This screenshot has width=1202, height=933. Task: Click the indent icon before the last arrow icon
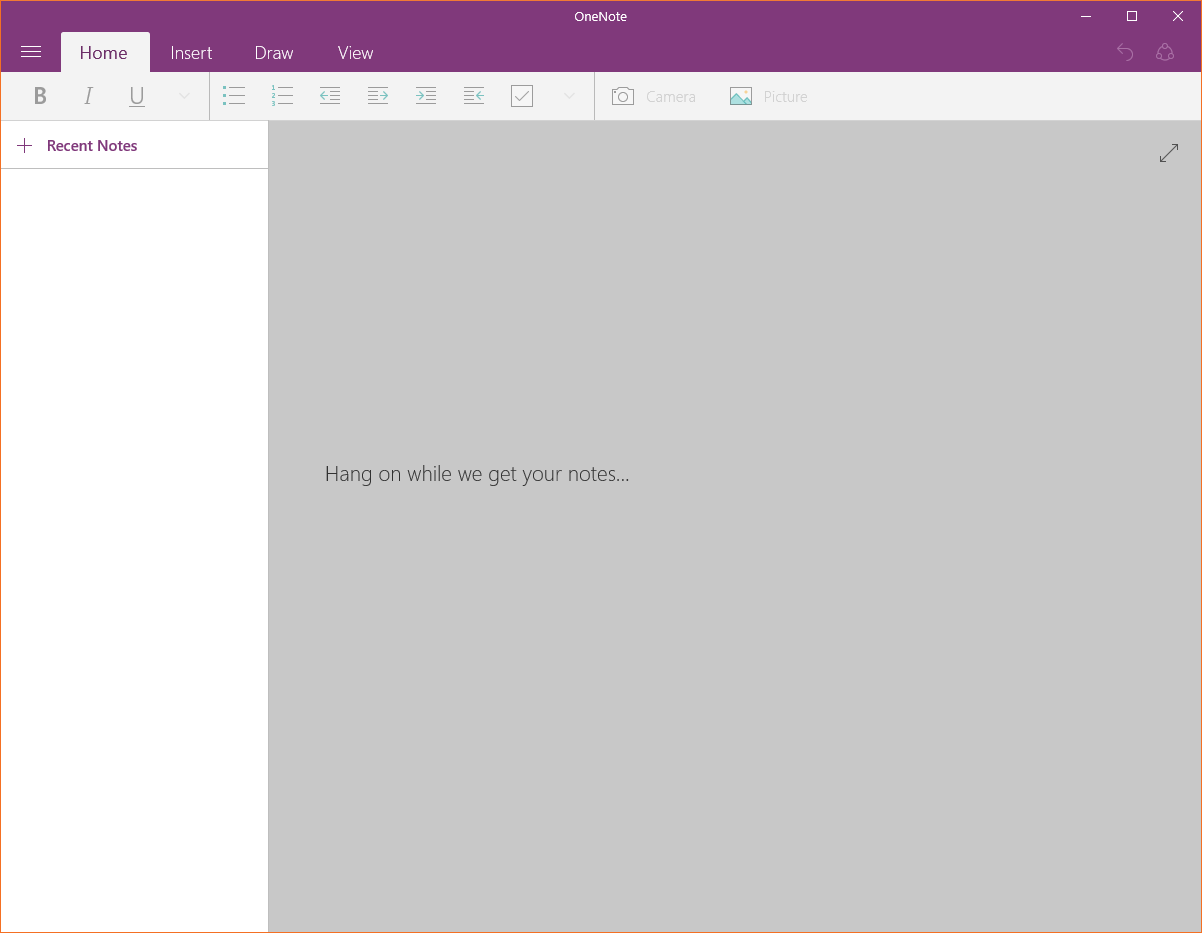tap(426, 96)
